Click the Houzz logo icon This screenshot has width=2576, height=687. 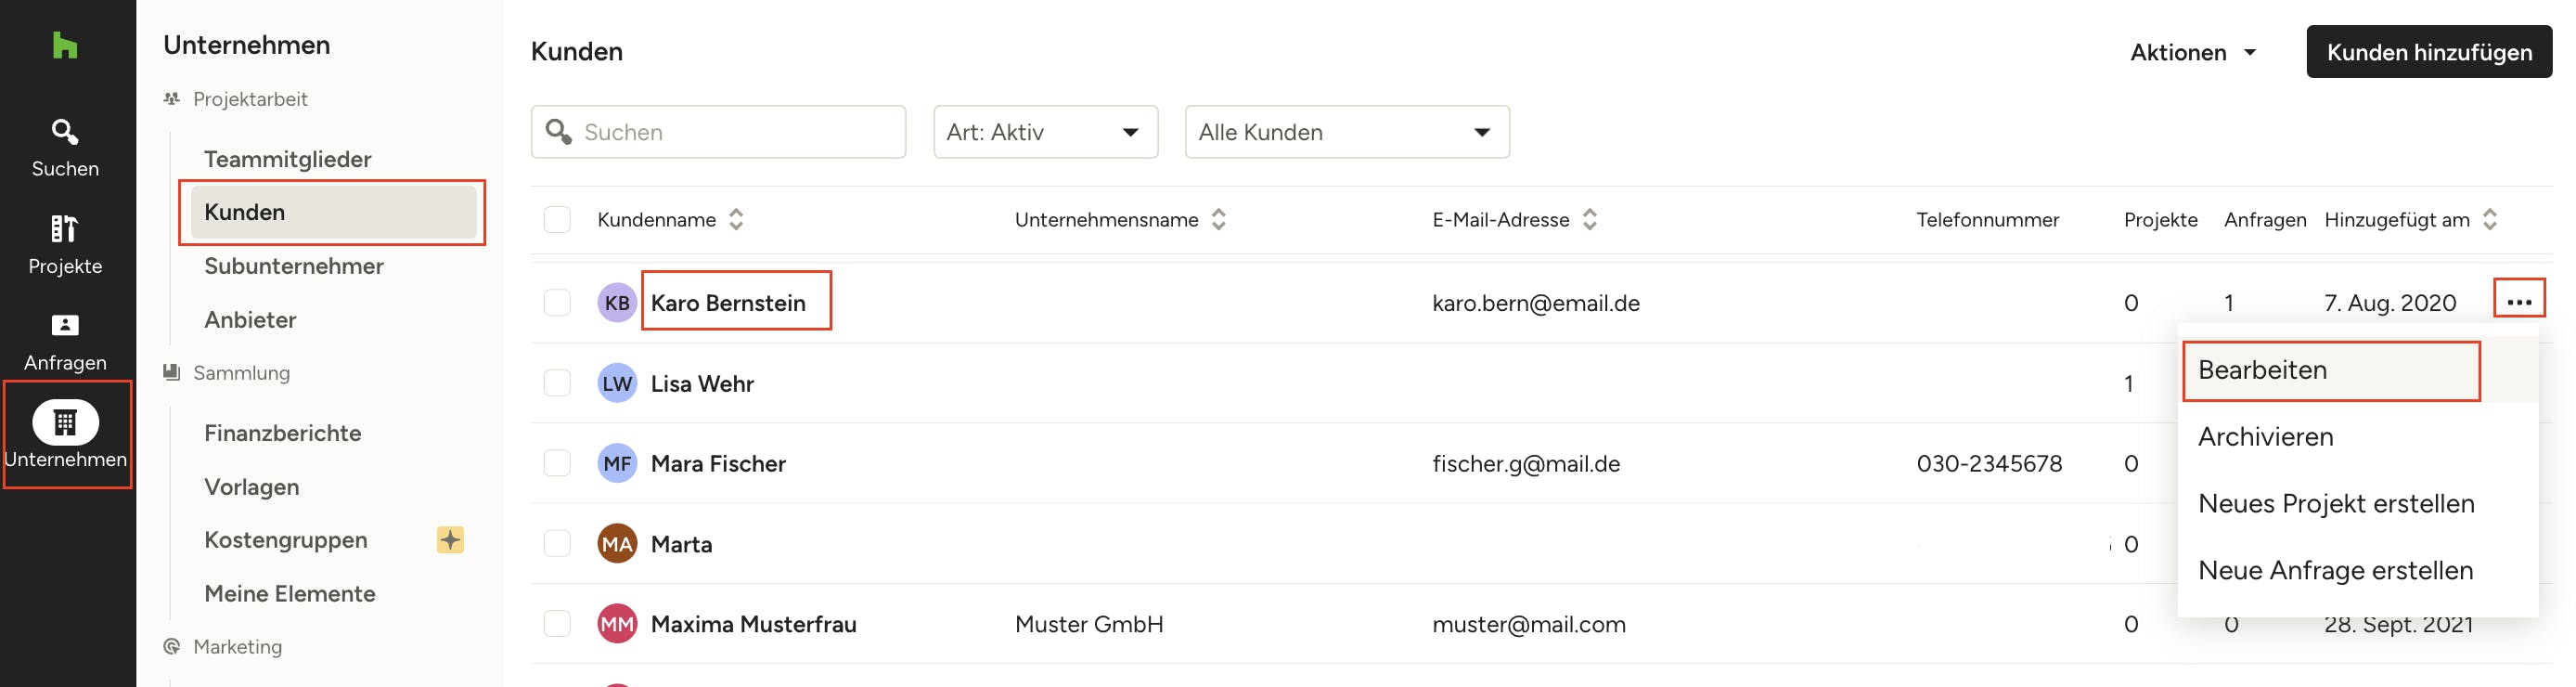click(x=65, y=45)
